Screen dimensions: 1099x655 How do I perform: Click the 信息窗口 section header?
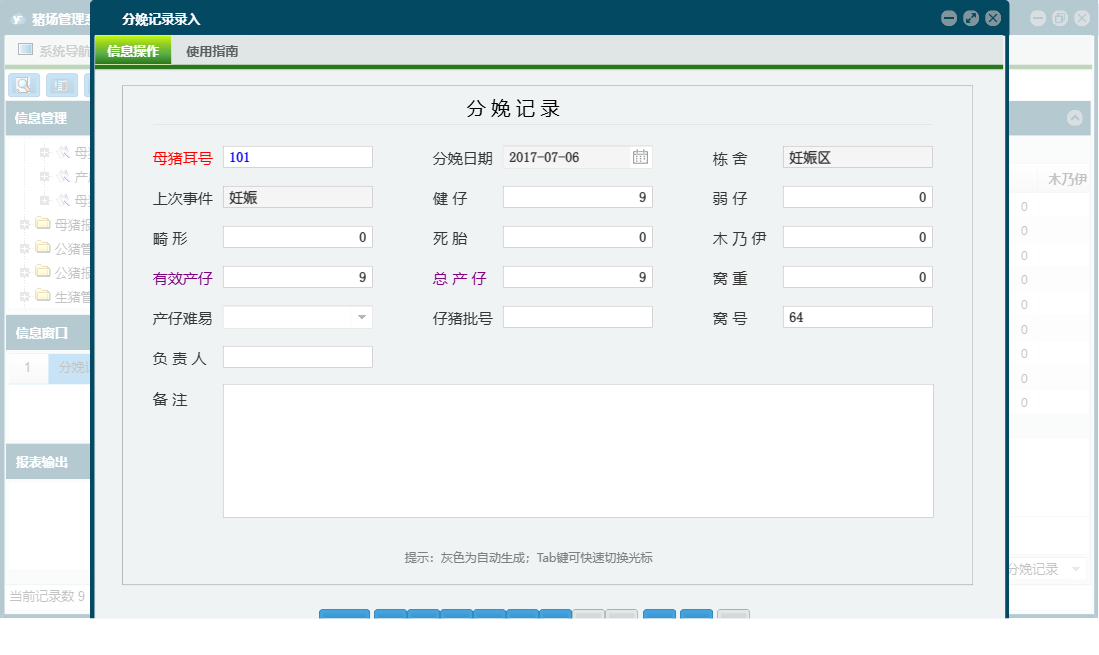click(x=40, y=332)
